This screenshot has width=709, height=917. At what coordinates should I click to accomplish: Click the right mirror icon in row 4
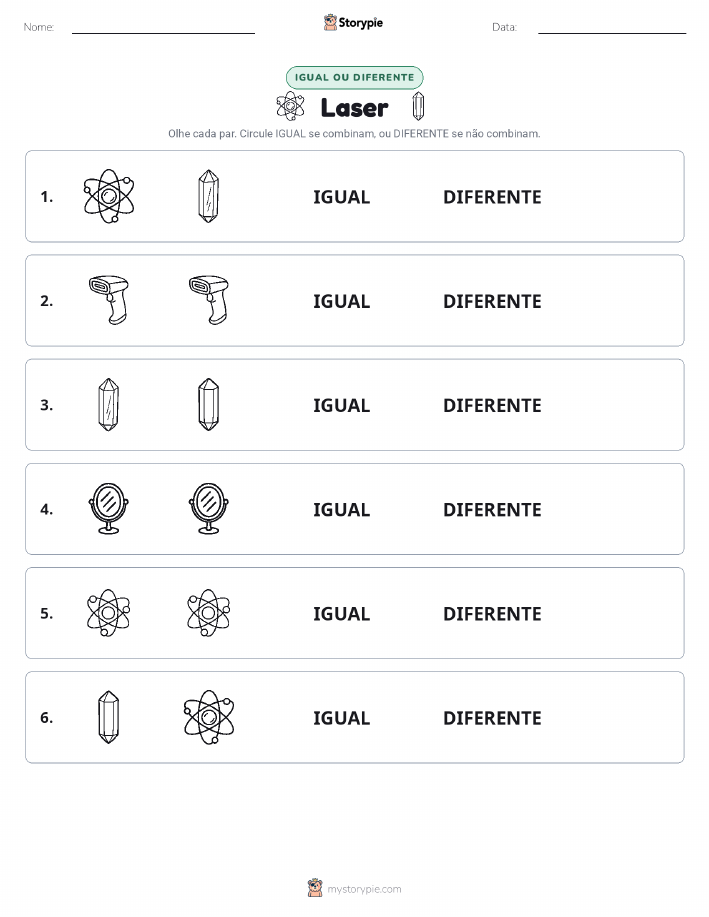point(209,509)
